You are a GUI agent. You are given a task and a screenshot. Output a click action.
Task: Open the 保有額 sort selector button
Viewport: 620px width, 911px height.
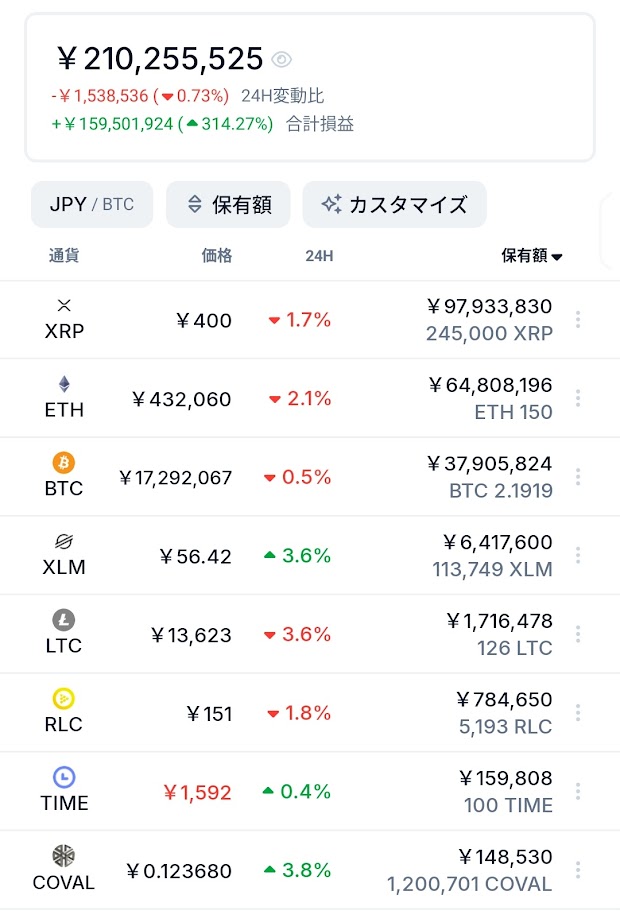228,205
